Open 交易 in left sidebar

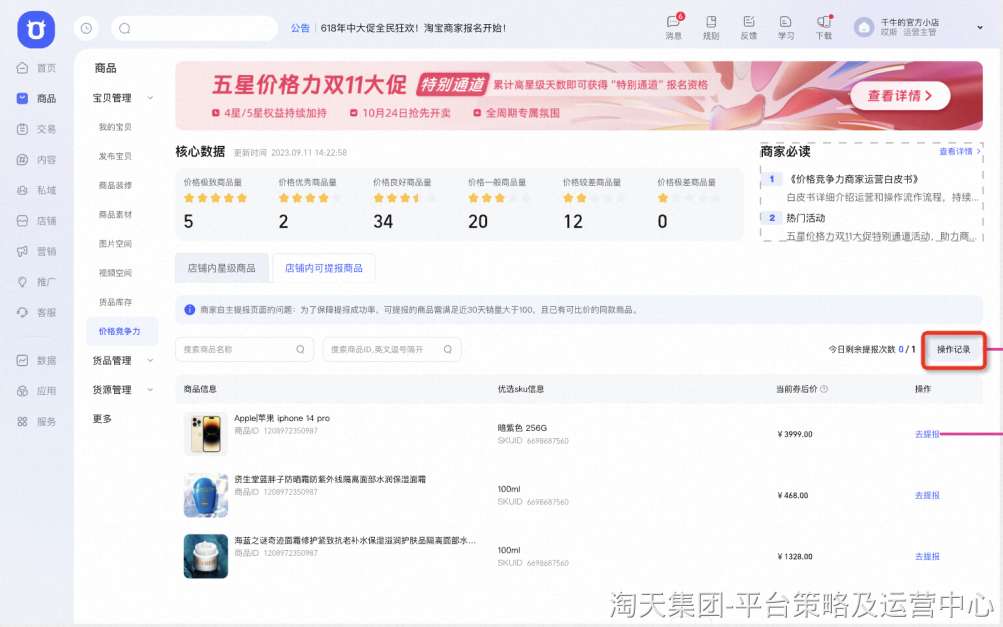37,129
